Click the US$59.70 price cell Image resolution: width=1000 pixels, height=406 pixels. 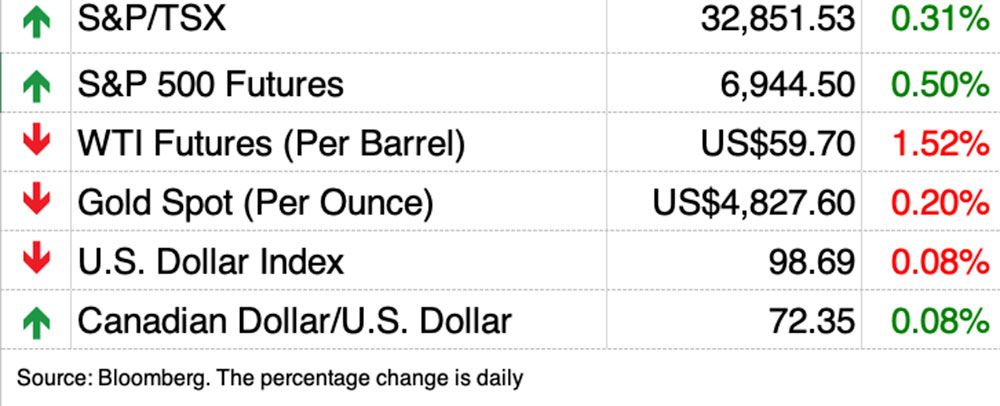777,144
